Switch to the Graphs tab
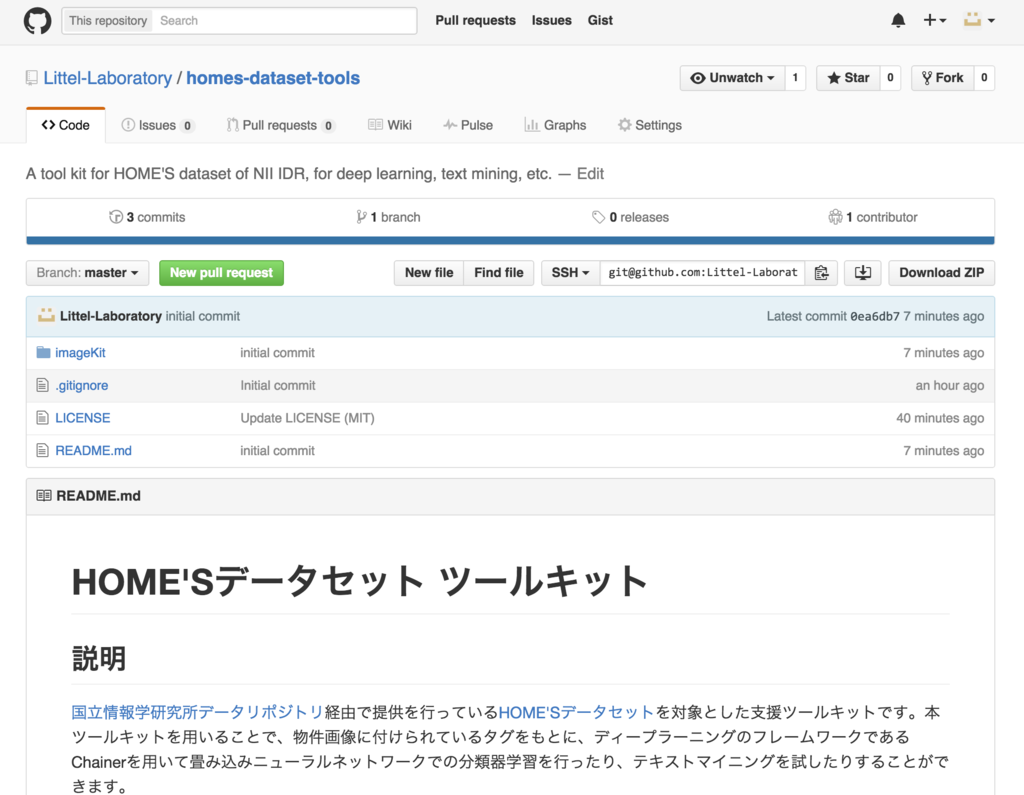1024x795 pixels. [556, 125]
